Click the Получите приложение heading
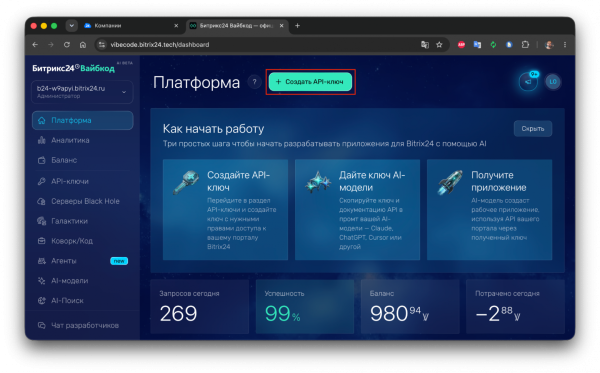This screenshot has height=373, width=600. (499, 181)
